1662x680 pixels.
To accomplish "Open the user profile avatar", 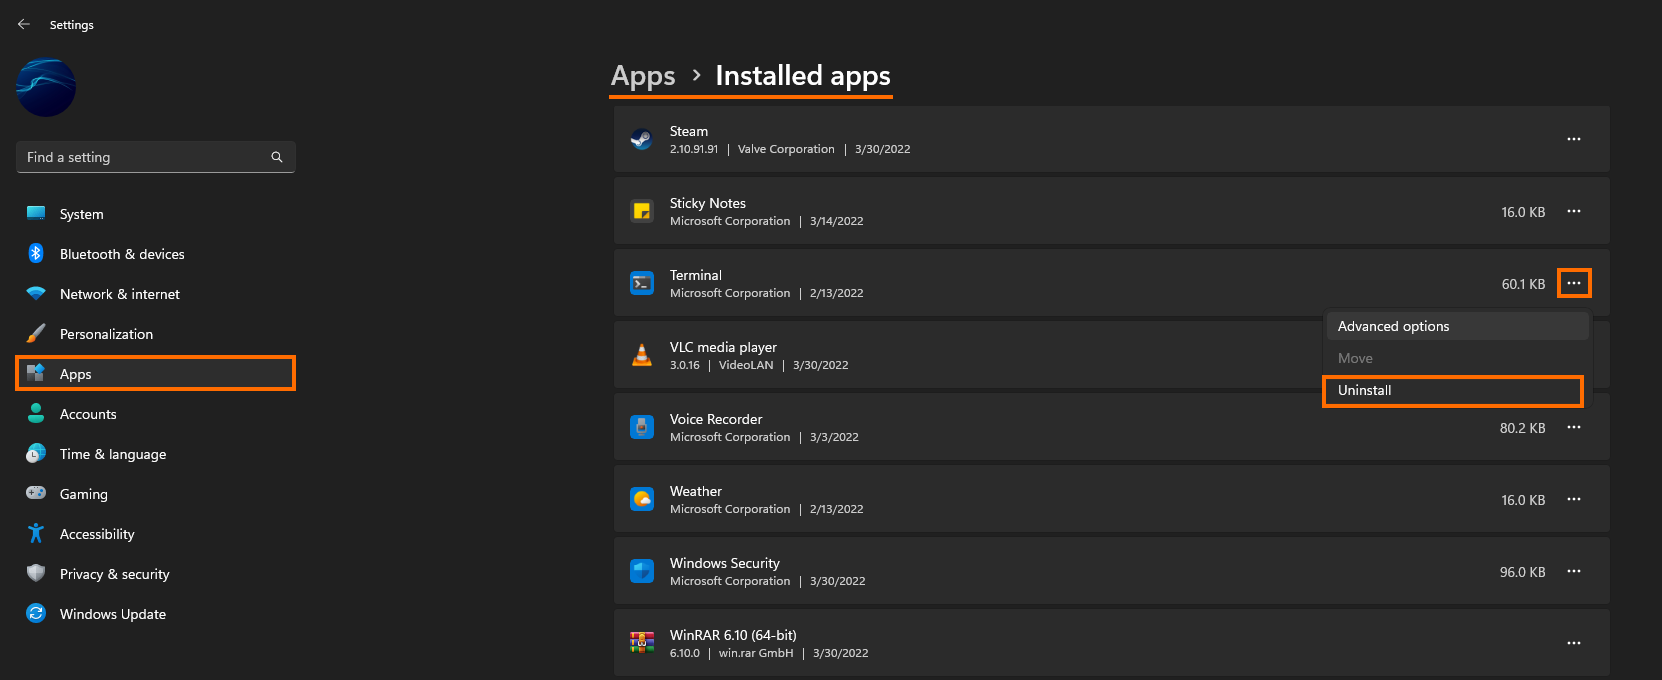I will (x=46, y=88).
